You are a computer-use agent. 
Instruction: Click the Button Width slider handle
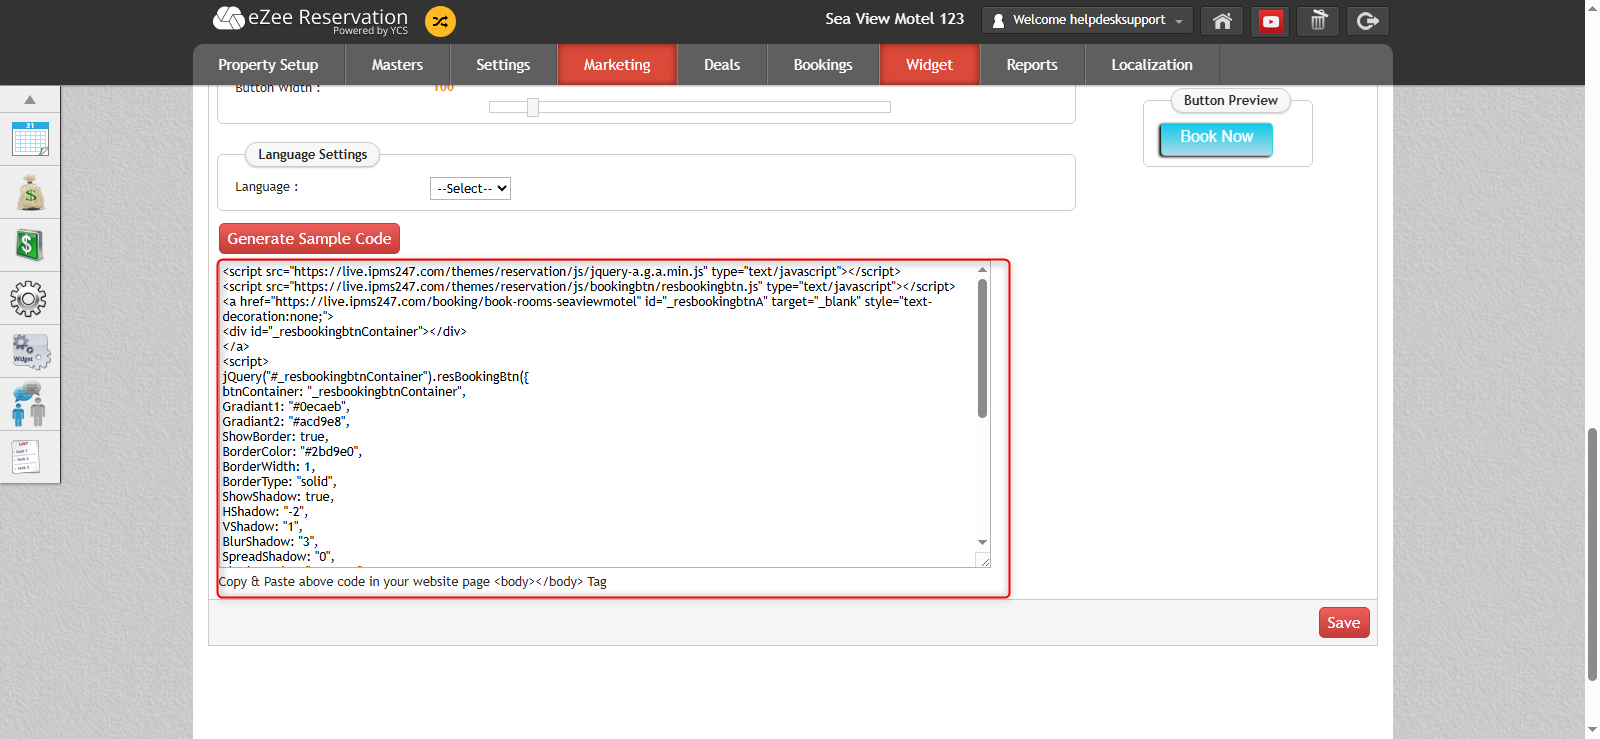533,107
